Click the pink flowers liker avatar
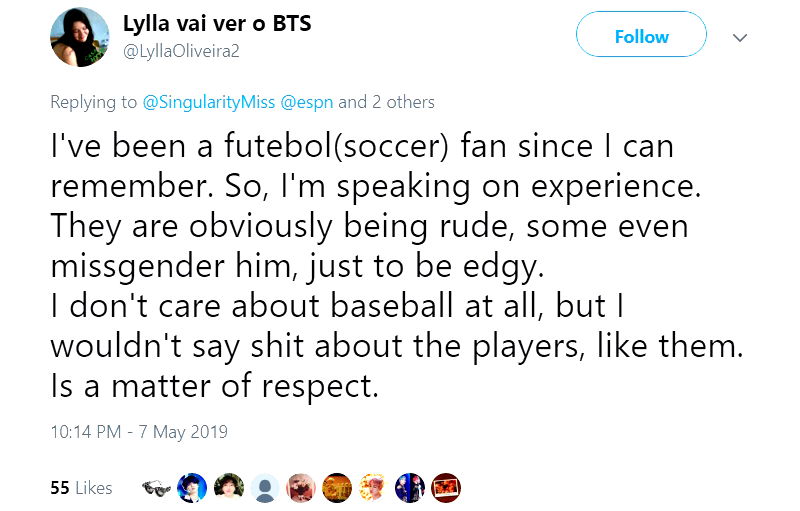The image size is (800, 511). coord(301,488)
